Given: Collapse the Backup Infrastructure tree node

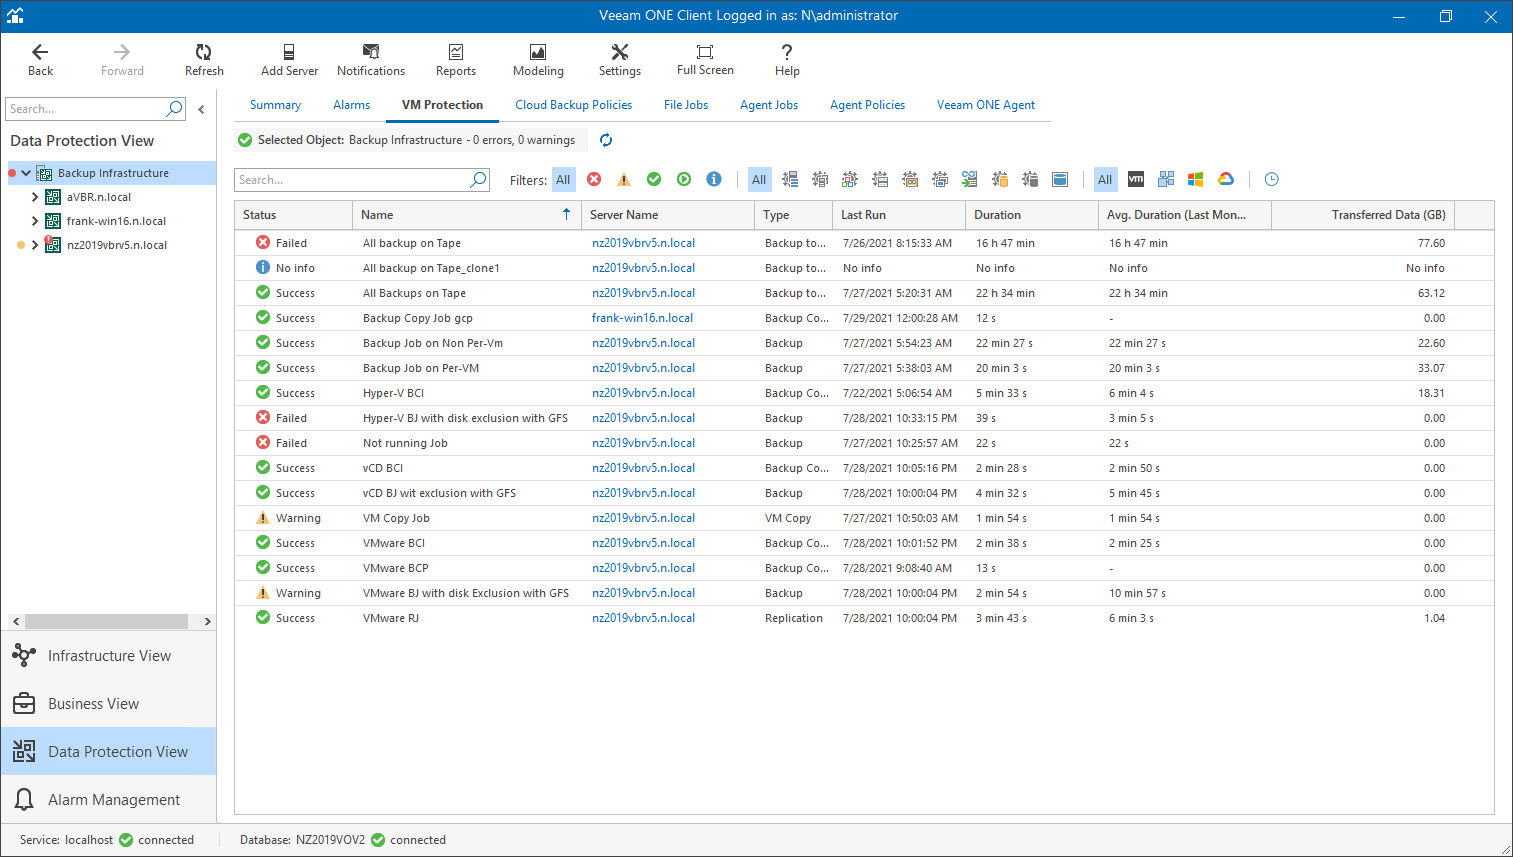Looking at the screenshot, I should tap(26, 173).
